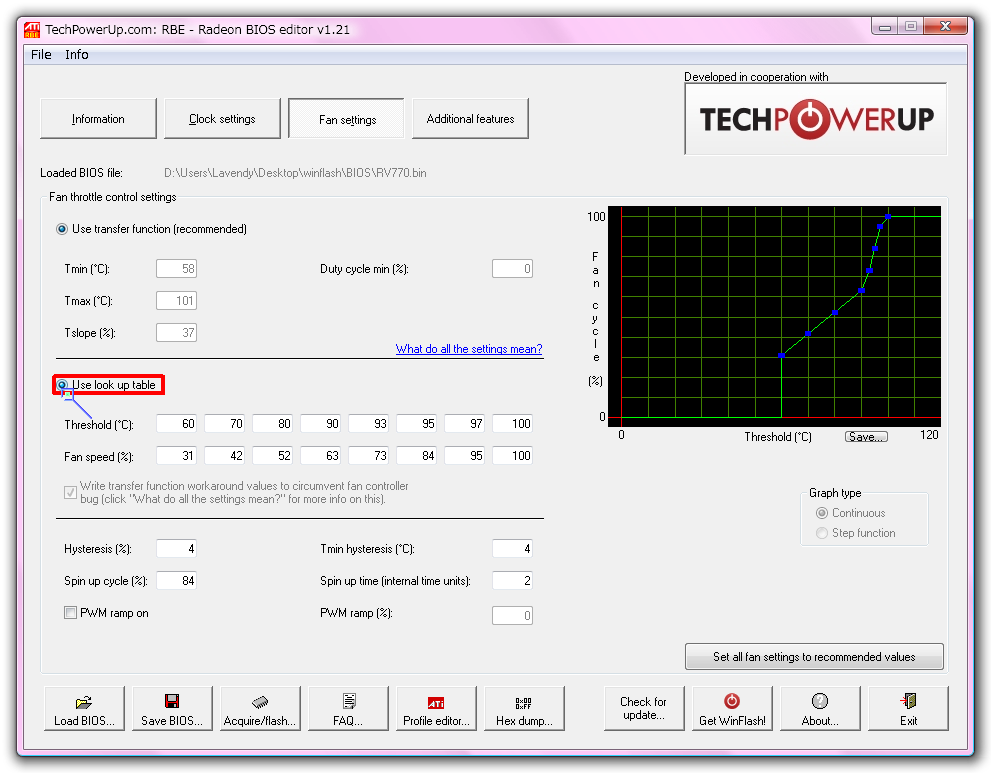Viewport: 991px width, 773px height.
Task: Click the Check for update... button
Action: [x=643, y=709]
